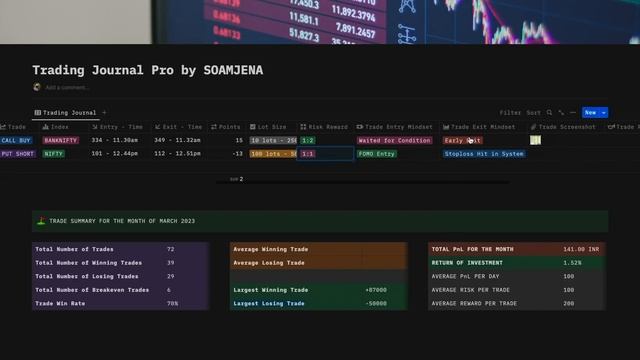Click the Average Winning Trade row
640x360 pixels.
(x=318, y=249)
